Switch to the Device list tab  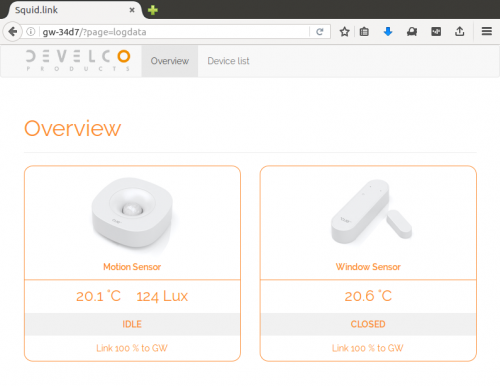pyautogui.click(x=228, y=61)
